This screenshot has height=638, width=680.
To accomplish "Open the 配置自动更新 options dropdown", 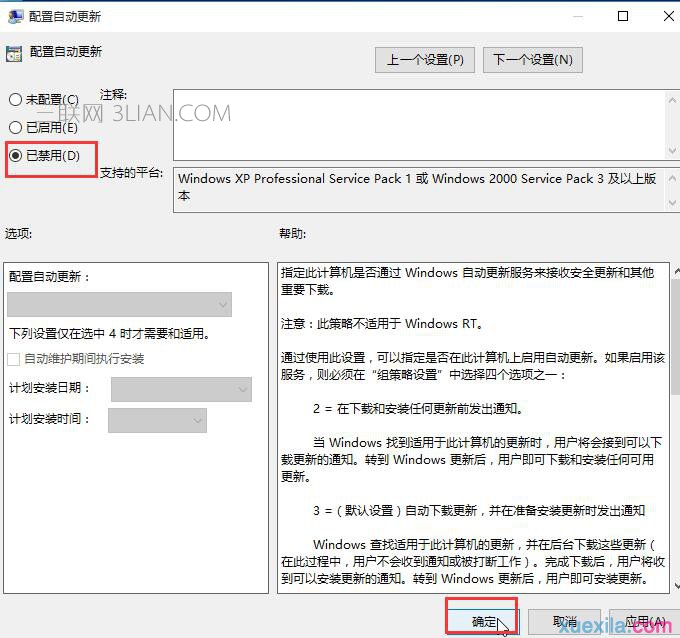I will [119, 304].
